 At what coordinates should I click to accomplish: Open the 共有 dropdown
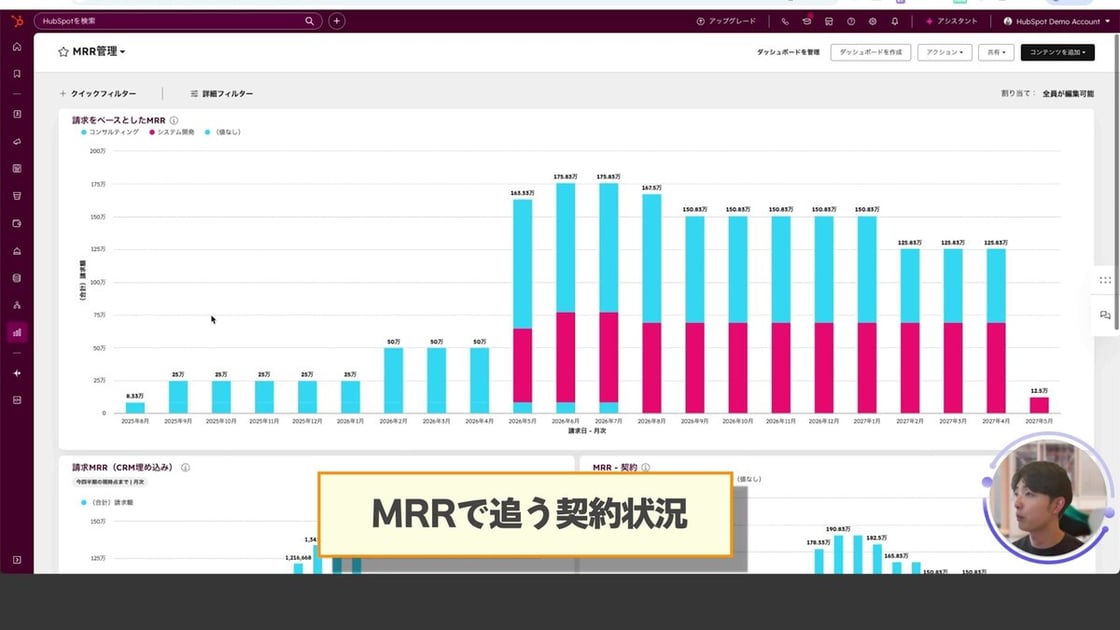click(997, 52)
